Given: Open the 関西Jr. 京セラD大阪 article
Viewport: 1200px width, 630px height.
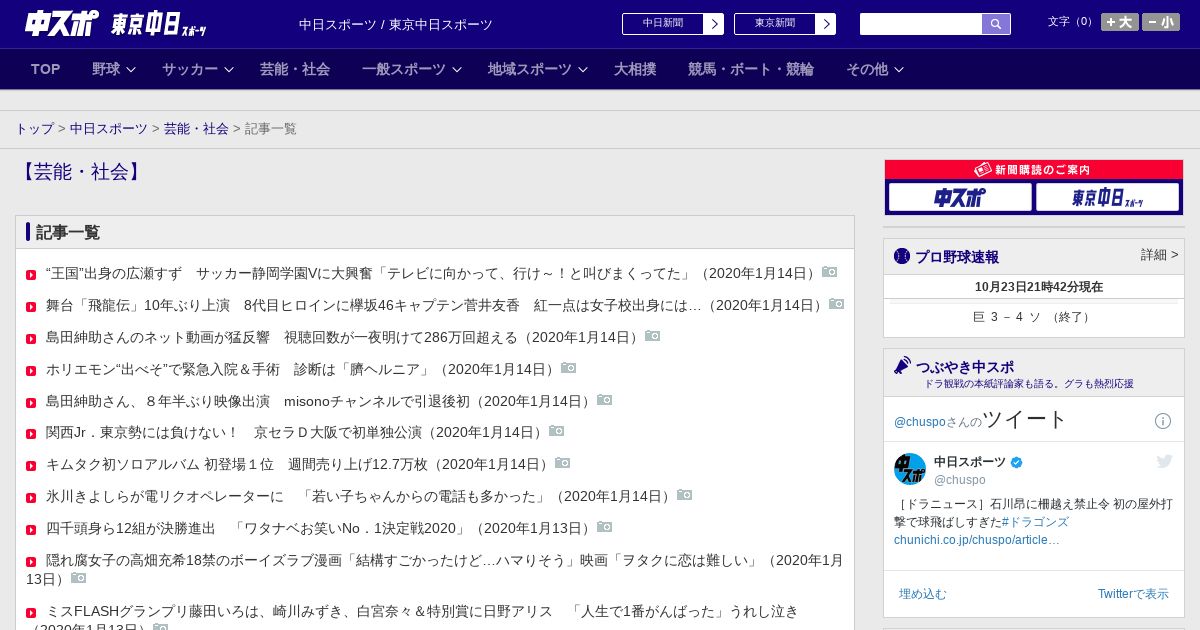Looking at the screenshot, I should coord(295,432).
